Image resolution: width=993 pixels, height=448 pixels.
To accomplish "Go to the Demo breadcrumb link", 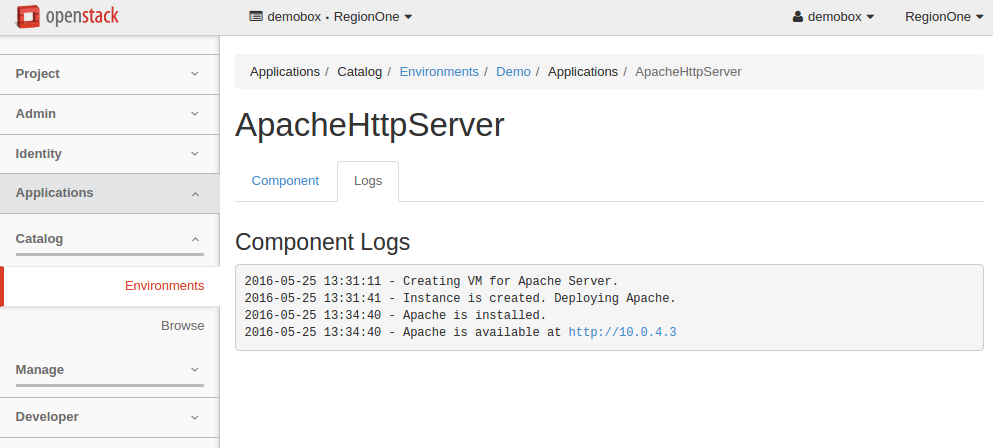I will (513, 72).
